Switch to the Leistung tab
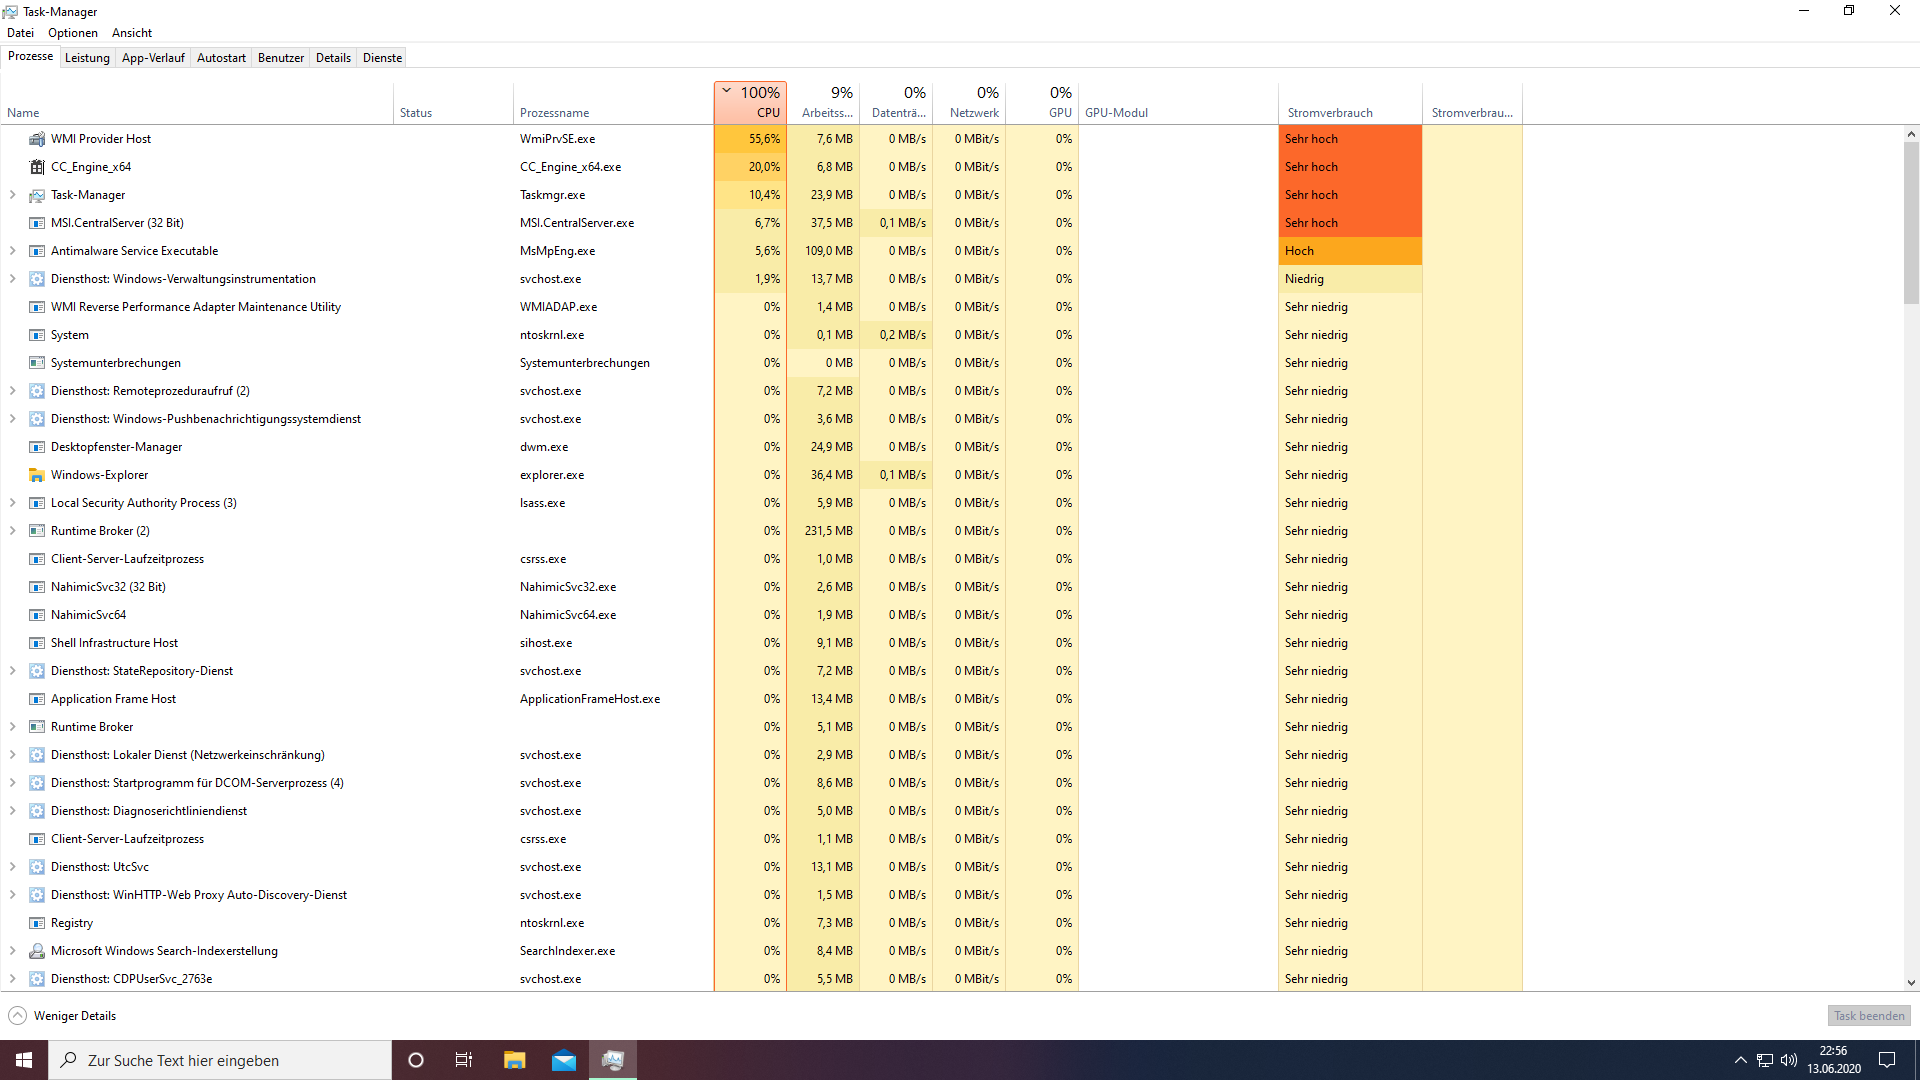 pos(87,58)
